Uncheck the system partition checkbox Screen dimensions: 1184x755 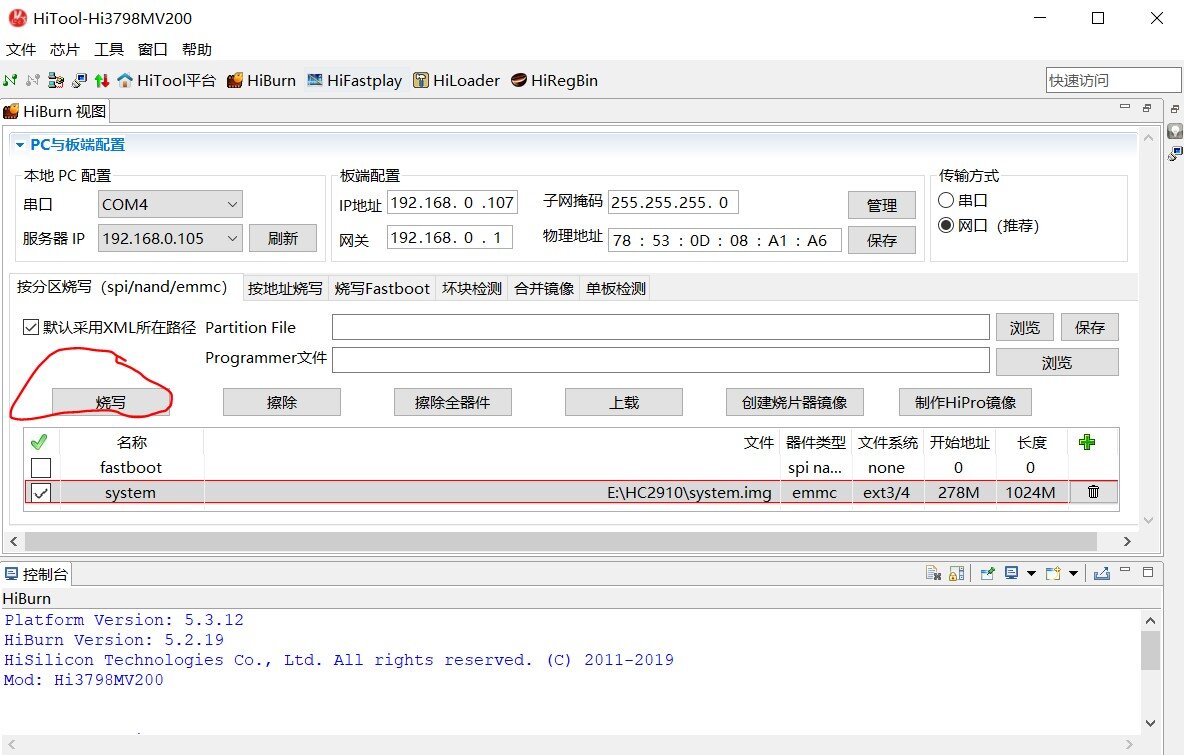coord(41,493)
